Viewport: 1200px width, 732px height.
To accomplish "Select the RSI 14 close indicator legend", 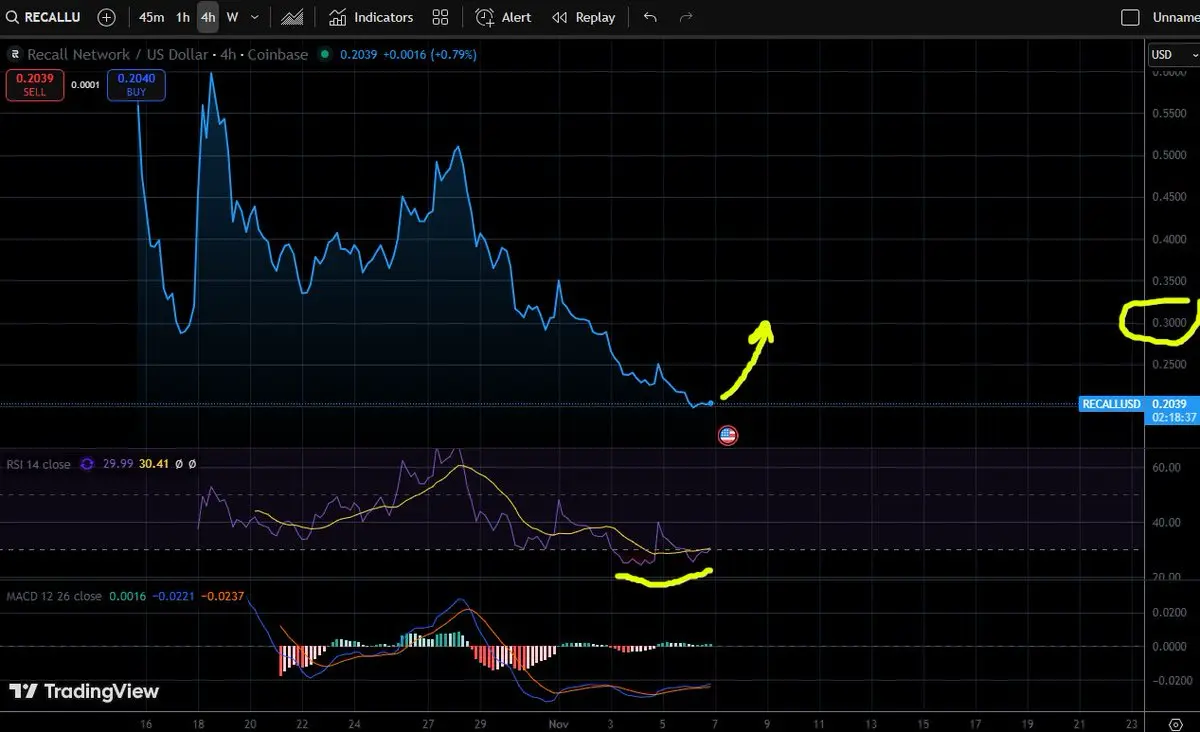I will tap(40, 464).
